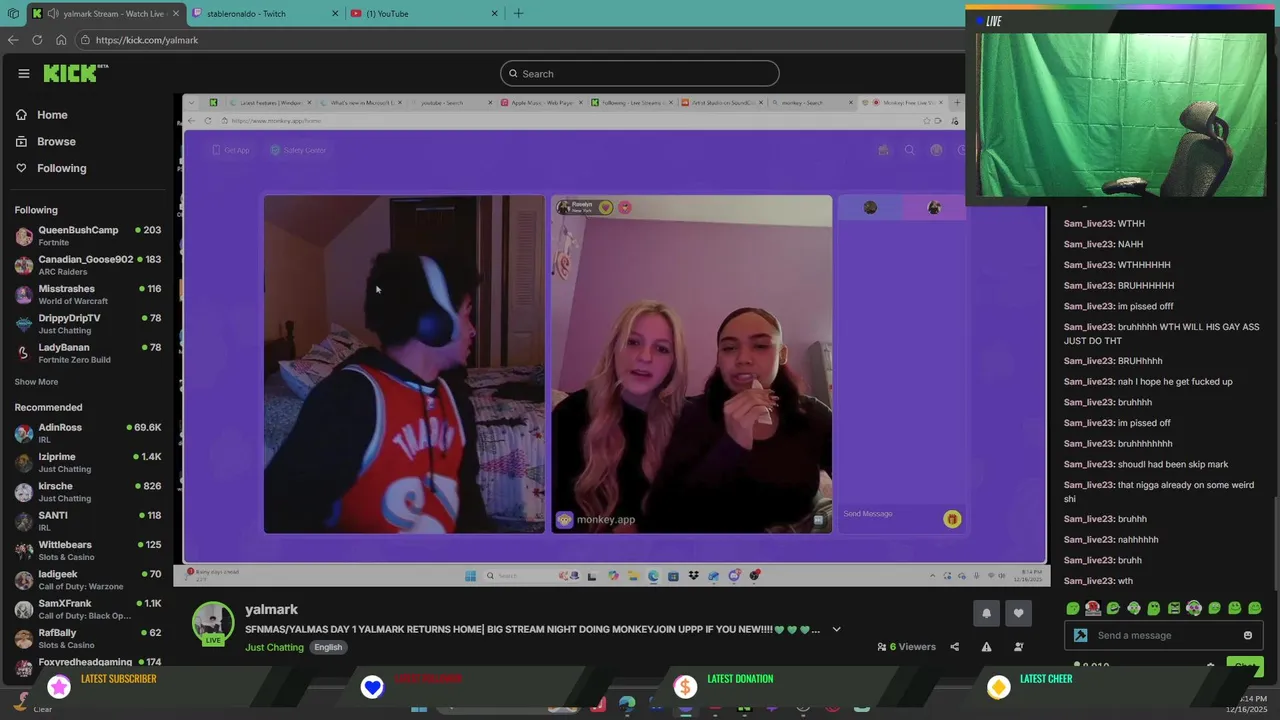1280x720 pixels.
Task: Toggle stream notifications with the bell button
Action: coord(986,613)
